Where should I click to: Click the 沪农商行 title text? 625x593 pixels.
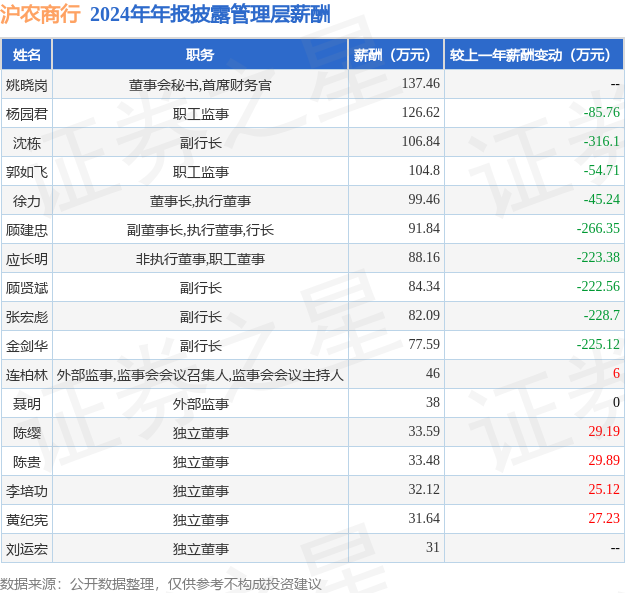pos(40,14)
